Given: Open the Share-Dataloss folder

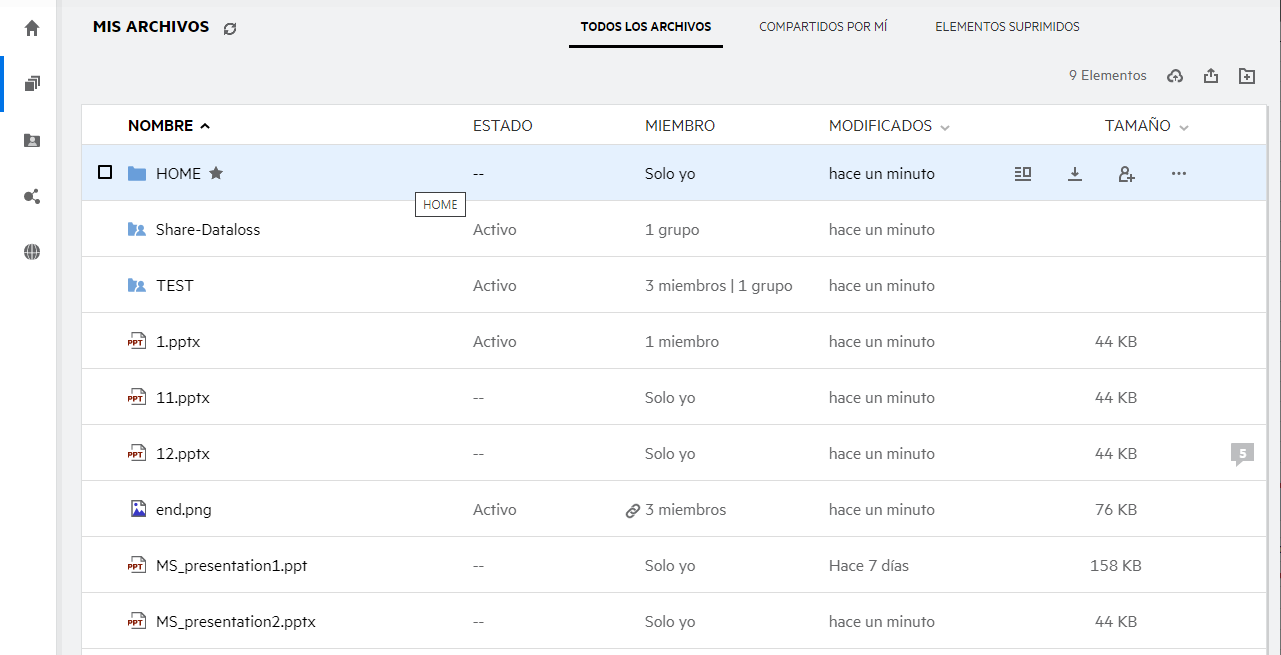Looking at the screenshot, I should (207, 230).
